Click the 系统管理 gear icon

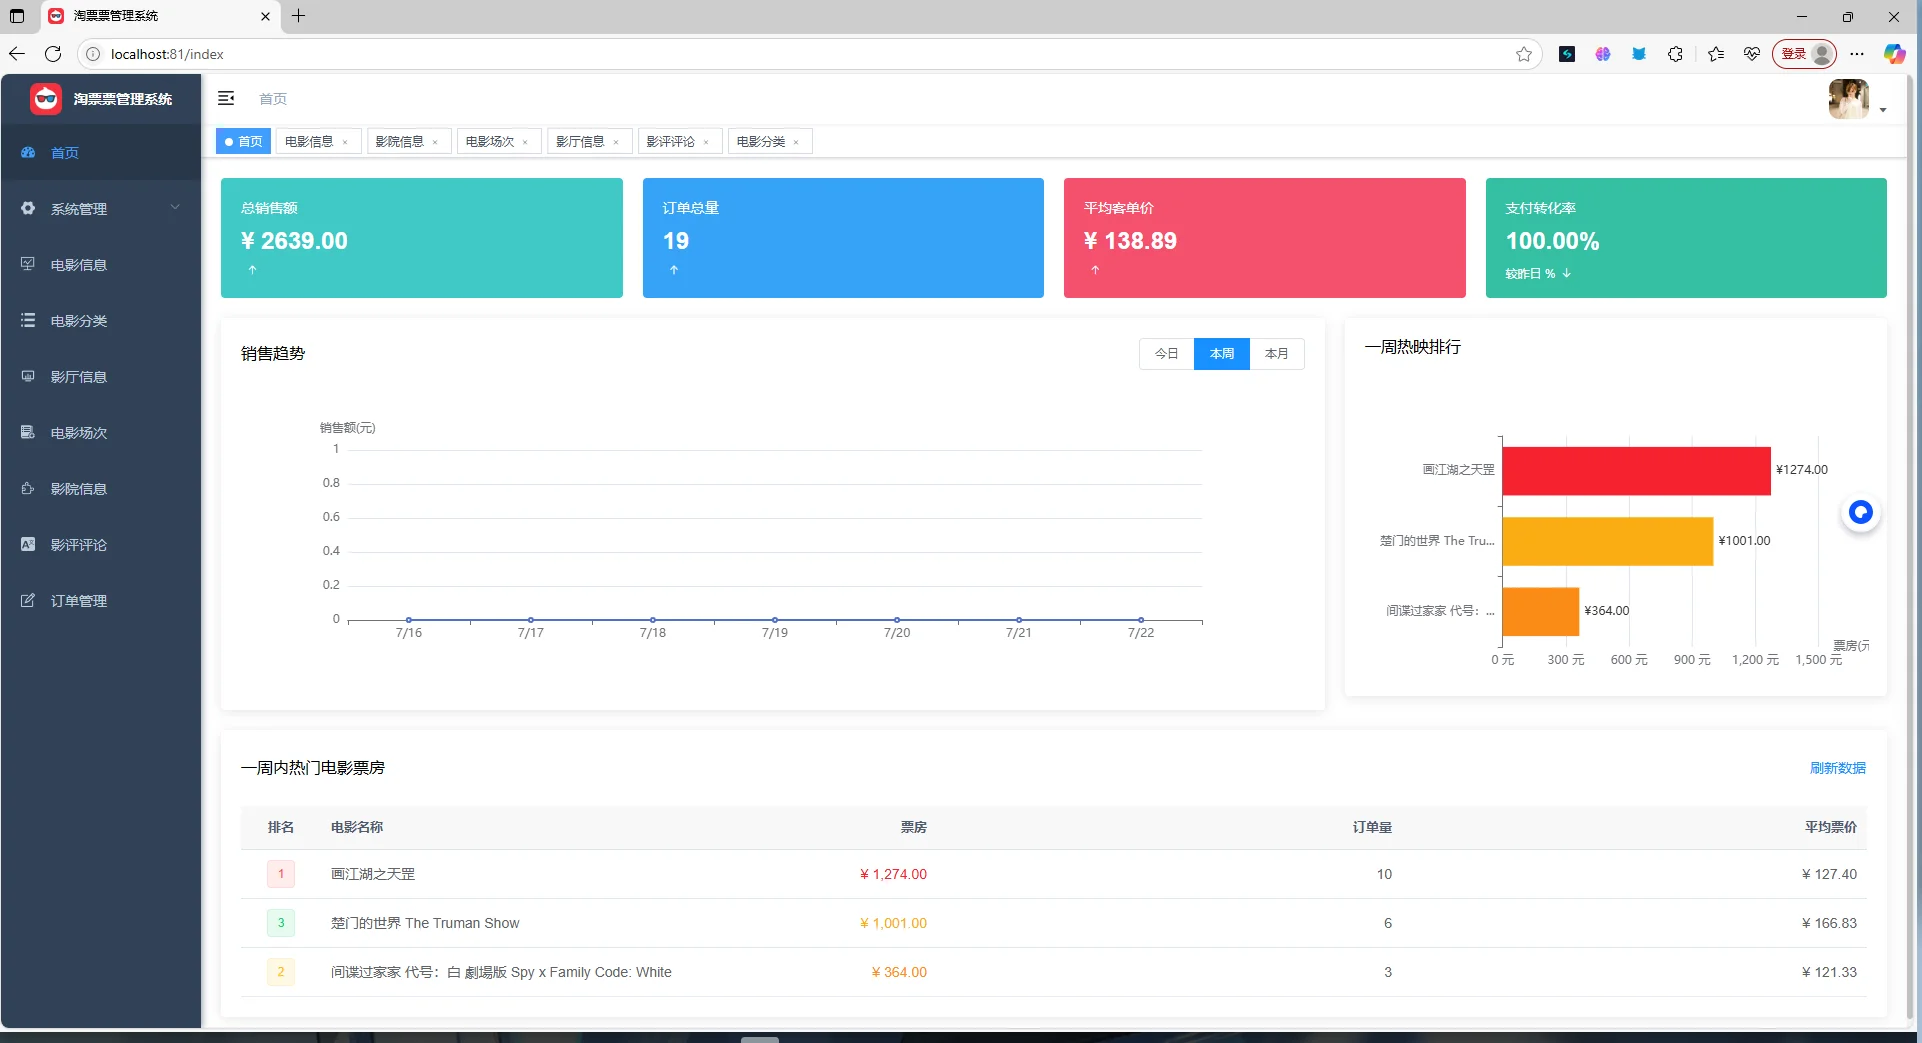pos(28,208)
